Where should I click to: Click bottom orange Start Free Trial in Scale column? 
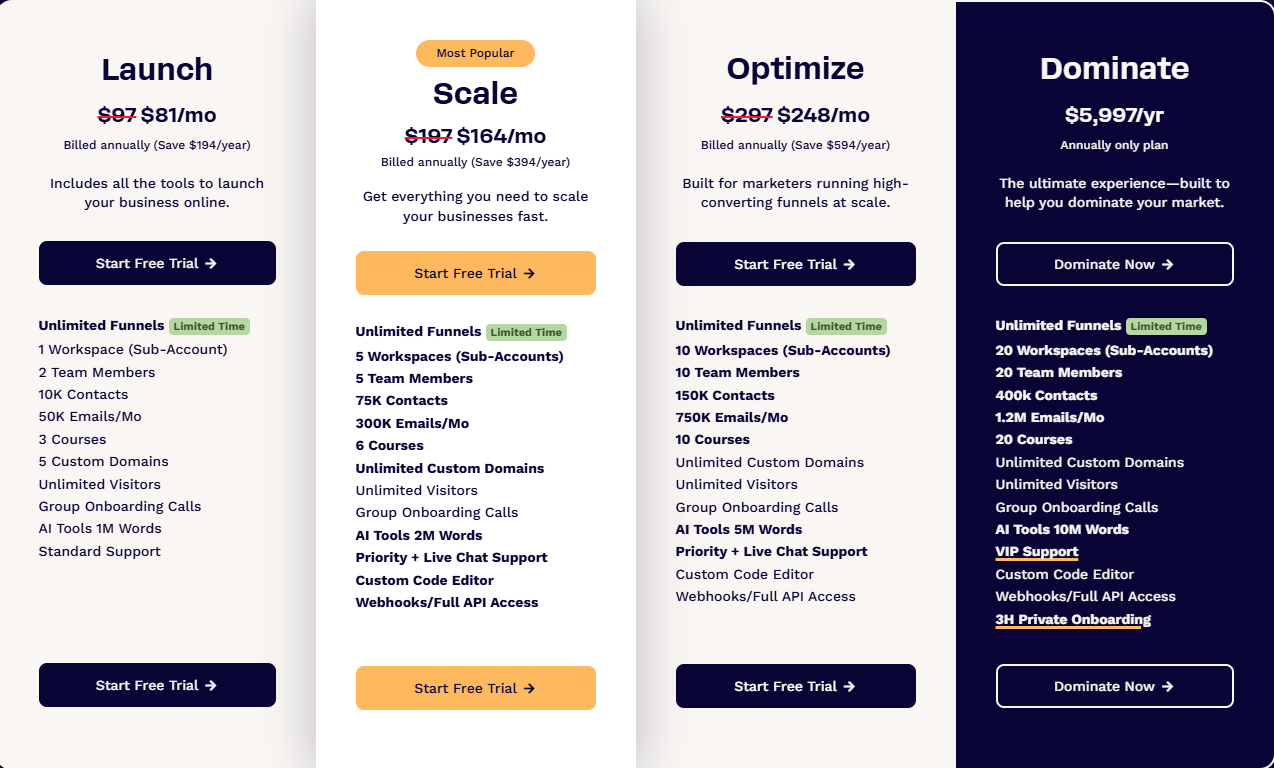tap(475, 688)
